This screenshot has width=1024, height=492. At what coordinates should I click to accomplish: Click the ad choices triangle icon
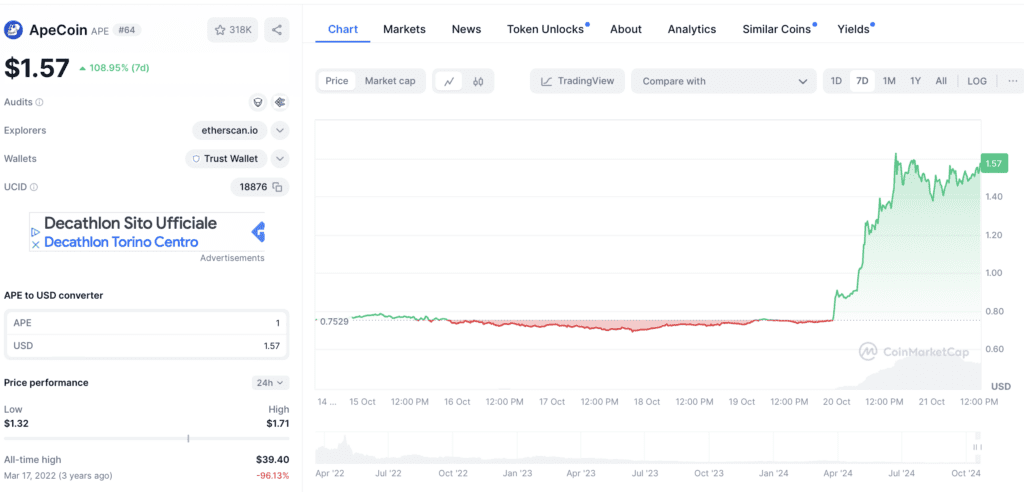pos(36,232)
